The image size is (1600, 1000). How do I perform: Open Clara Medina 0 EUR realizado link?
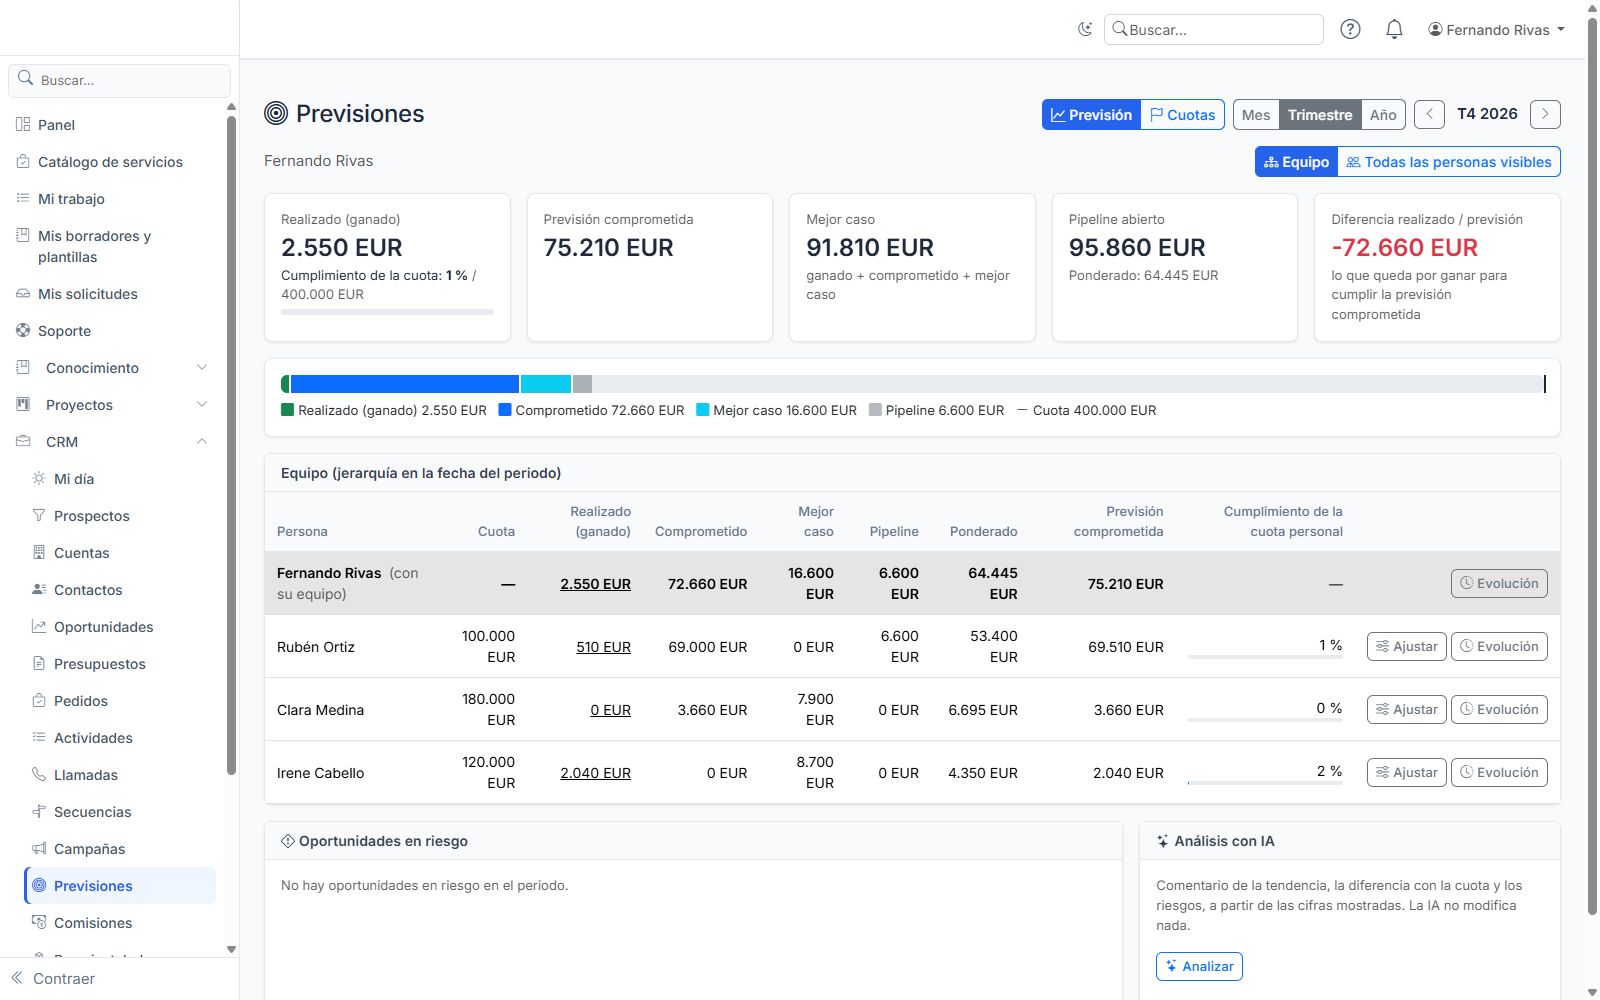pos(610,710)
